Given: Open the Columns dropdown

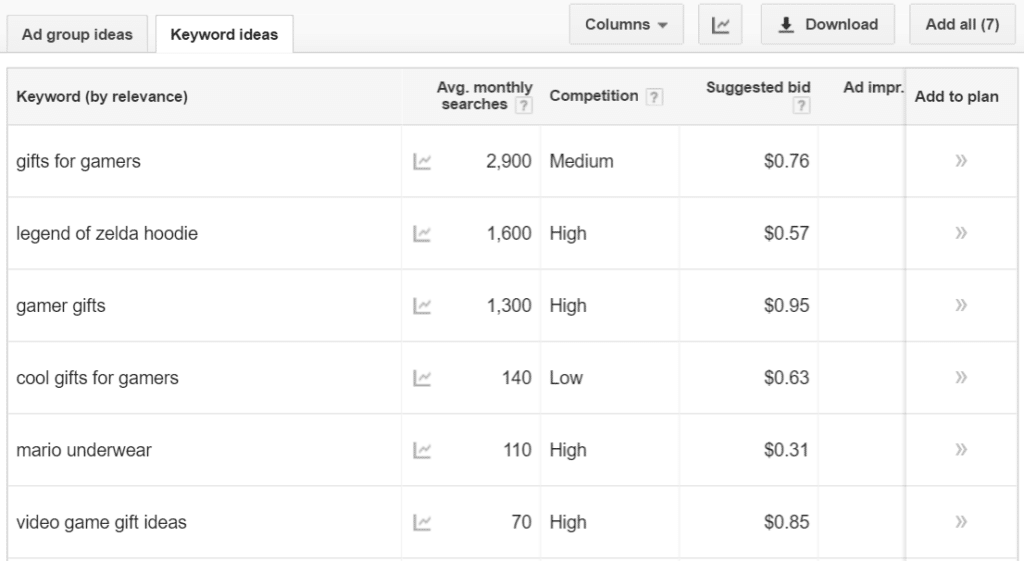Looking at the screenshot, I should click(626, 25).
